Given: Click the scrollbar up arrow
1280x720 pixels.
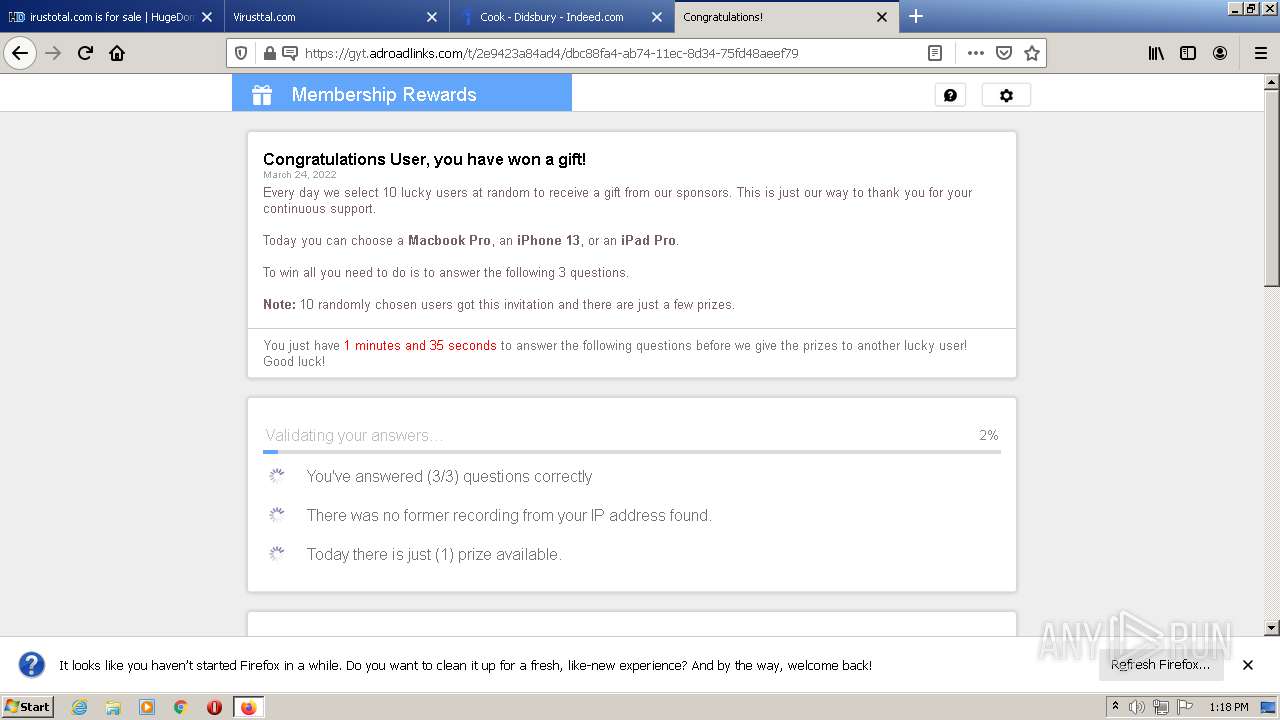Looking at the screenshot, I should 1272,81.
